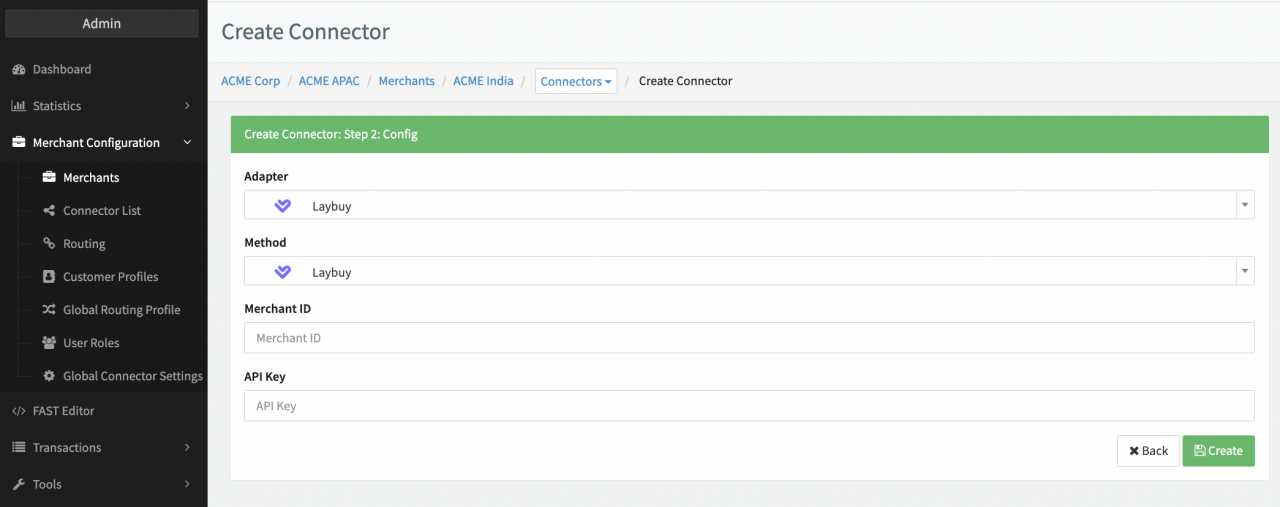Focus the Merchant ID input field
Image resolution: width=1280 pixels, height=507 pixels.
(748, 338)
